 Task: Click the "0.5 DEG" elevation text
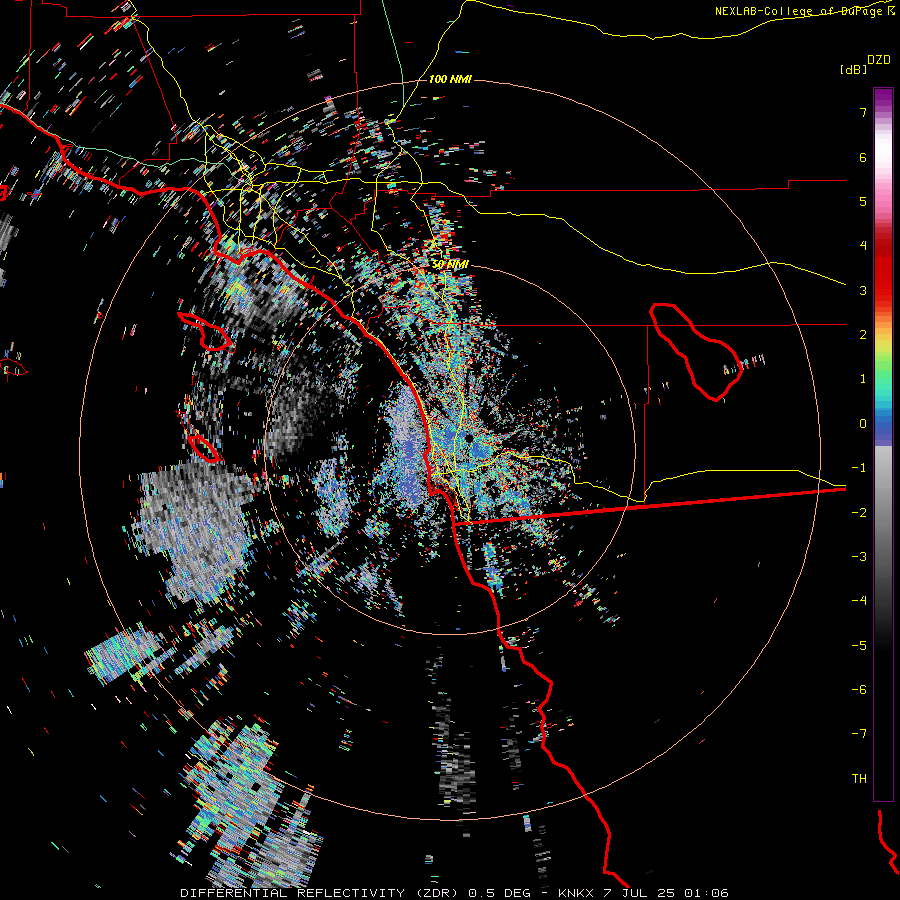point(501,893)
